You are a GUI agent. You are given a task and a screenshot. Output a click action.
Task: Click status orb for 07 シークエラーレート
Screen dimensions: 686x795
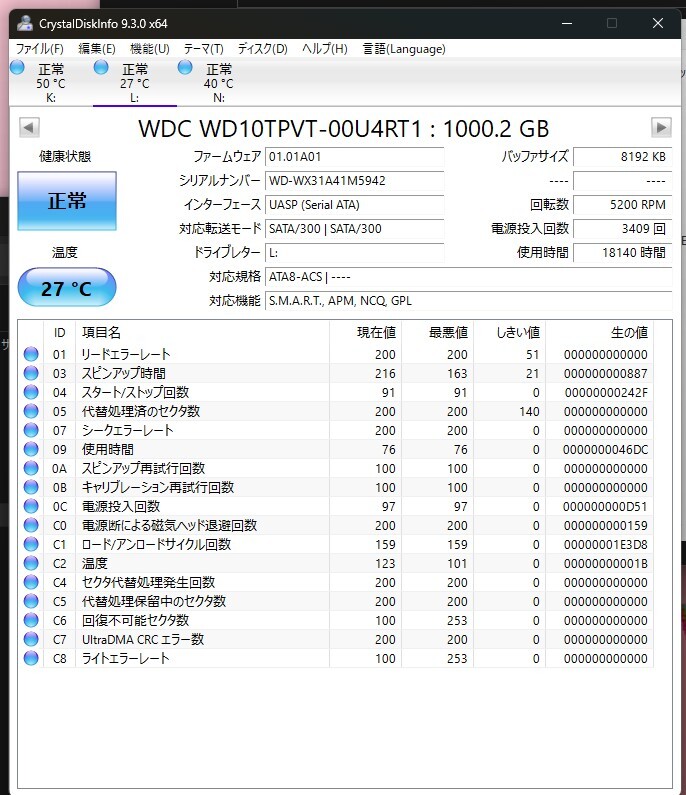pyautogui.click(x=31, y=430)
